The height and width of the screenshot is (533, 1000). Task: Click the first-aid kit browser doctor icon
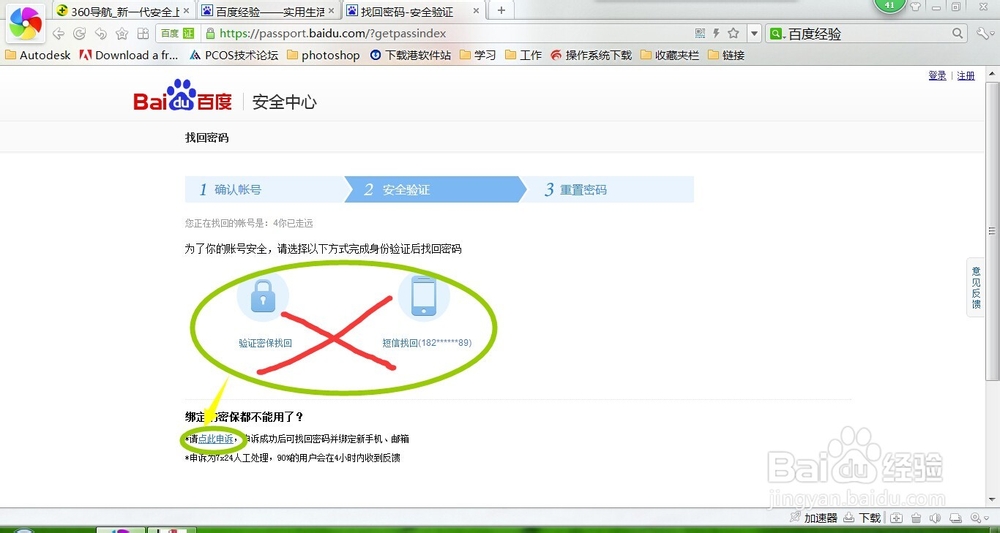(896, 518)
